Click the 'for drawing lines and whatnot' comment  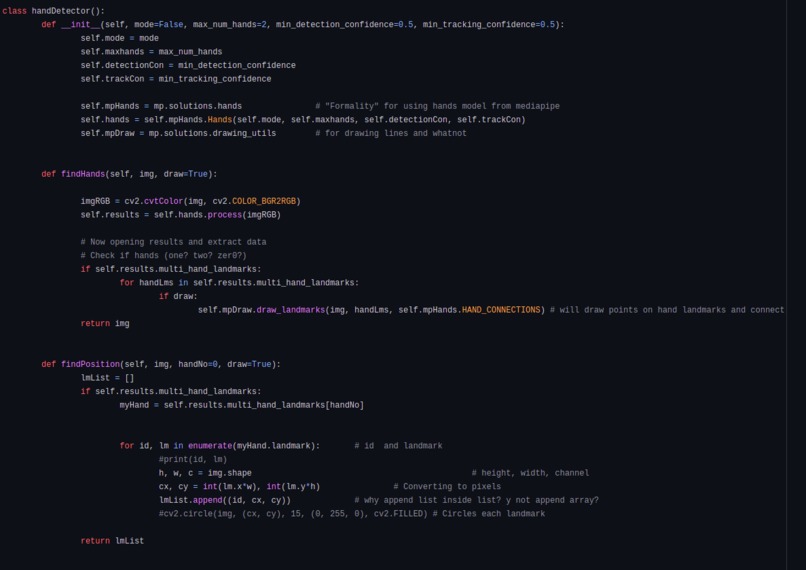point(391,134)
